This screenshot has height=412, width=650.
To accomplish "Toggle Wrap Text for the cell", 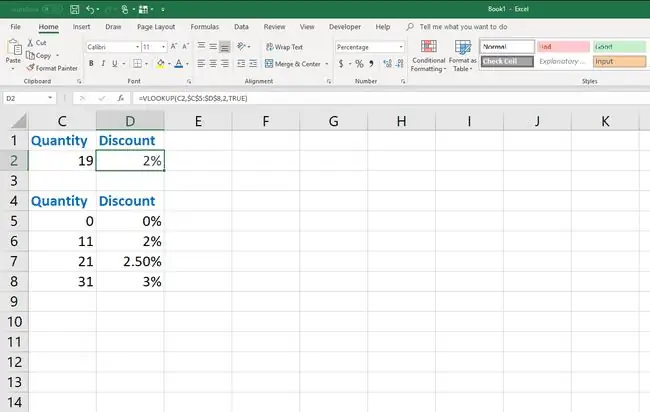I will pos(284,47).
